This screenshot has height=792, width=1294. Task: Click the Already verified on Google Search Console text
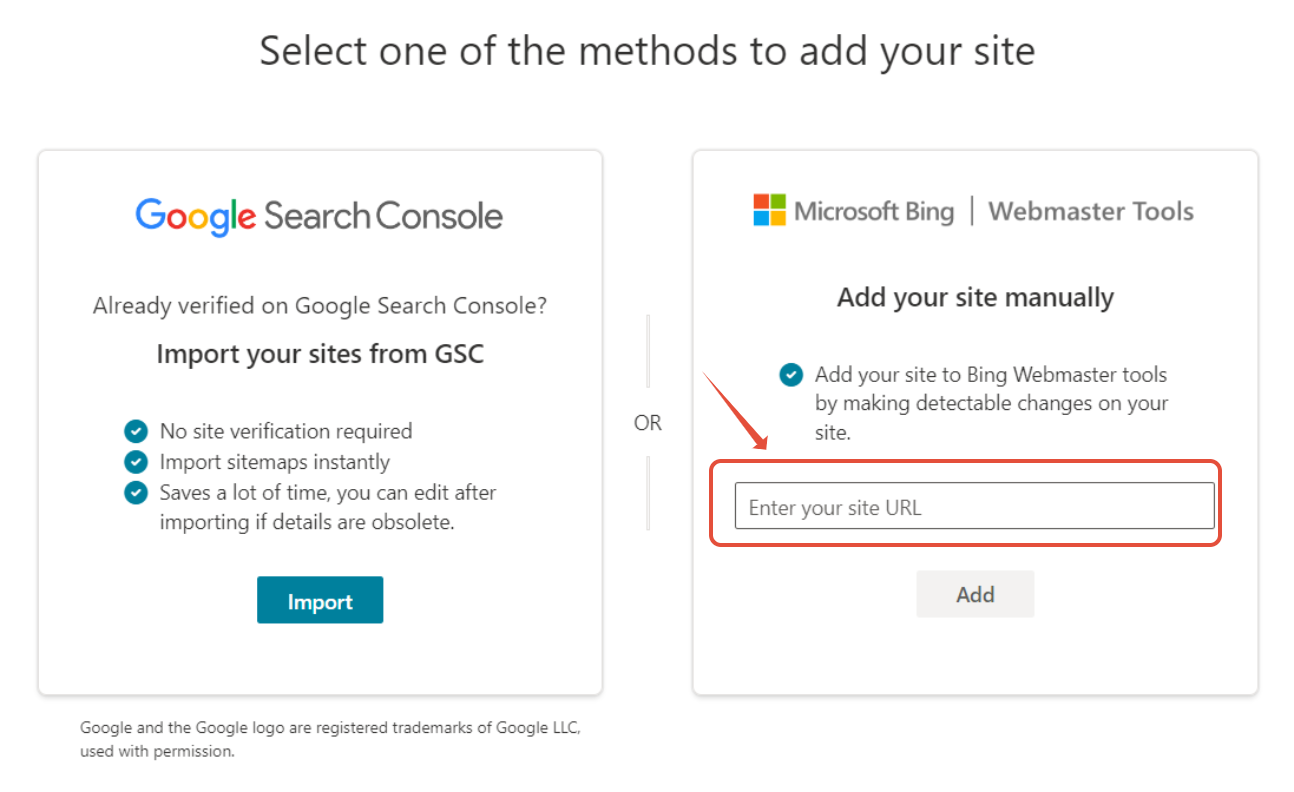320,306
